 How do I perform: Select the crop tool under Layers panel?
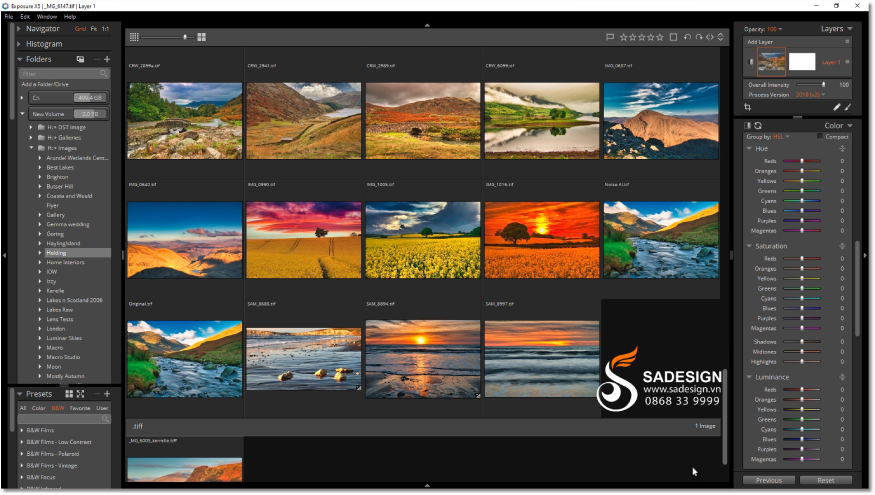[748, 107]
